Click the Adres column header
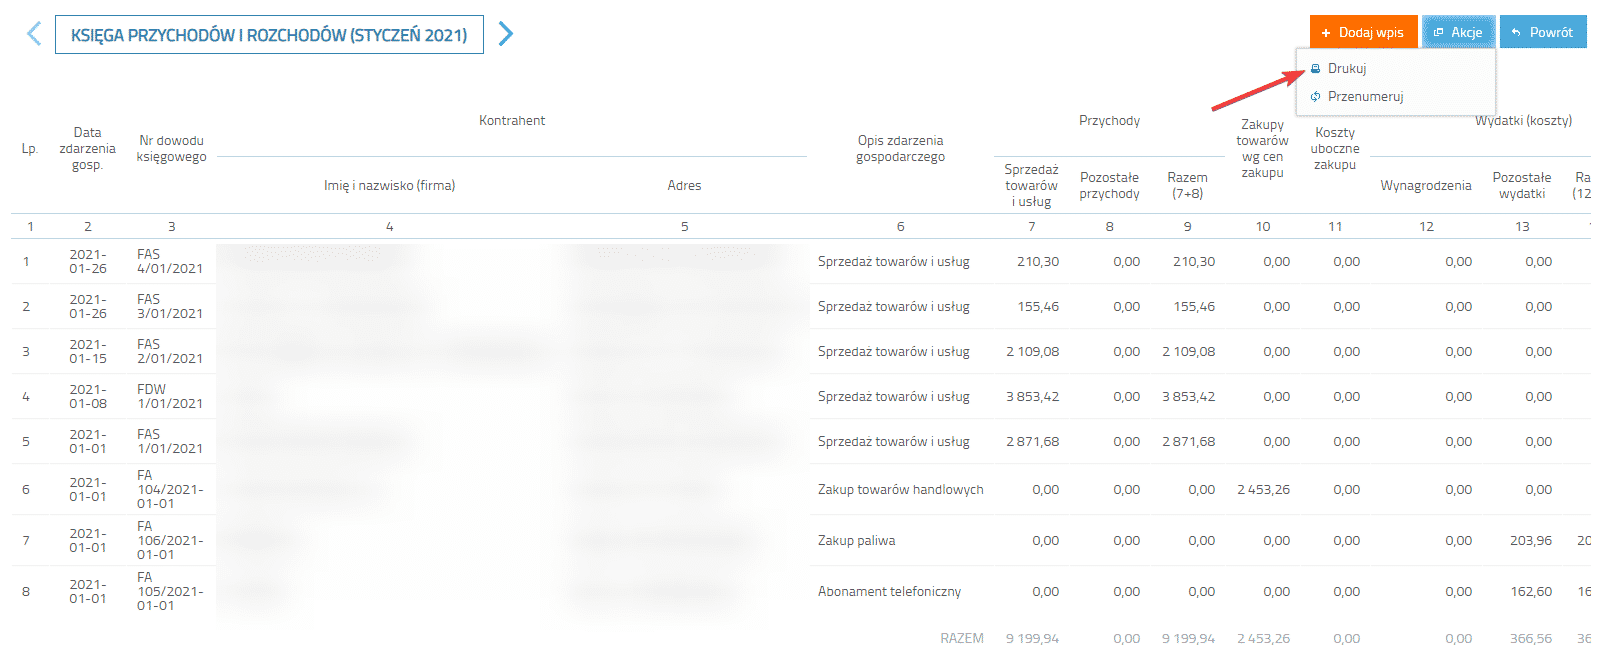Image resolution: width=1611 pixels, height=654 pixels. point(684,185)
